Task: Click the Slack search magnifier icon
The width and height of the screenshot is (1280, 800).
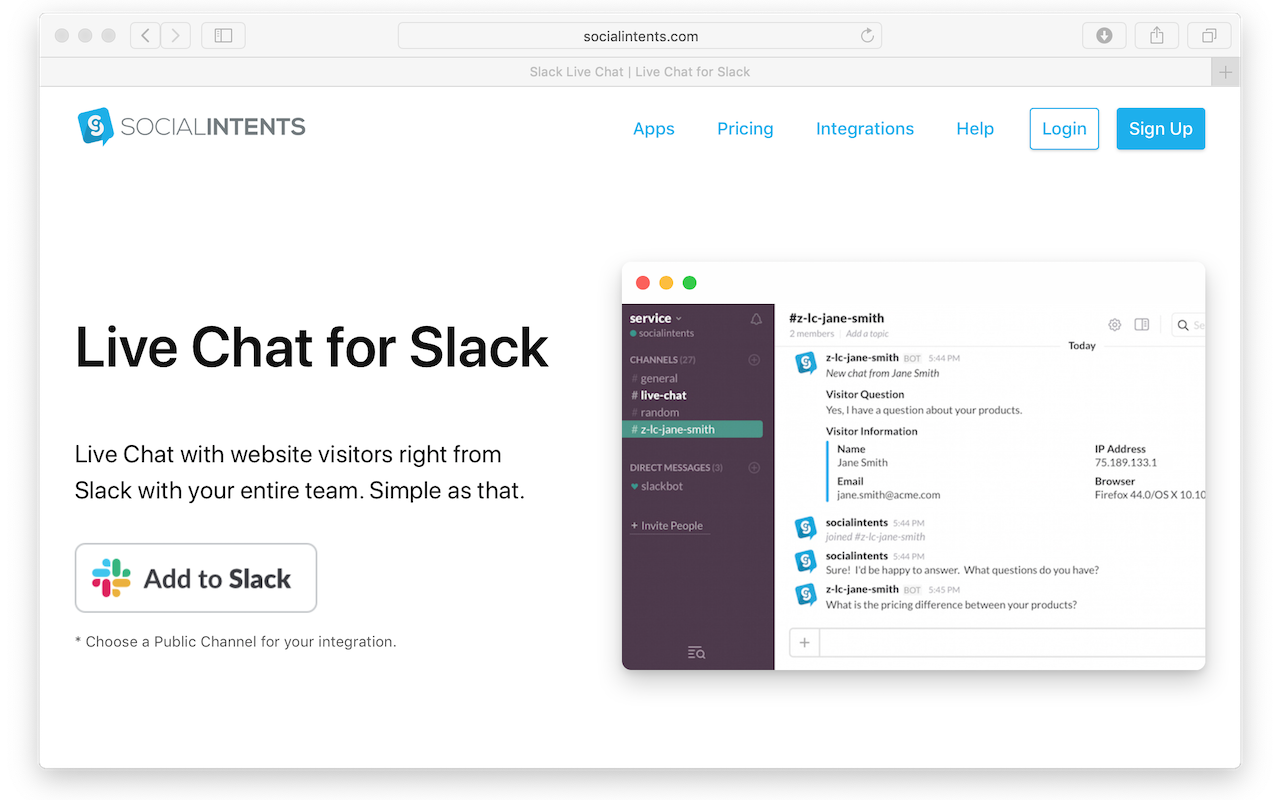Action: pos(1183,326)
